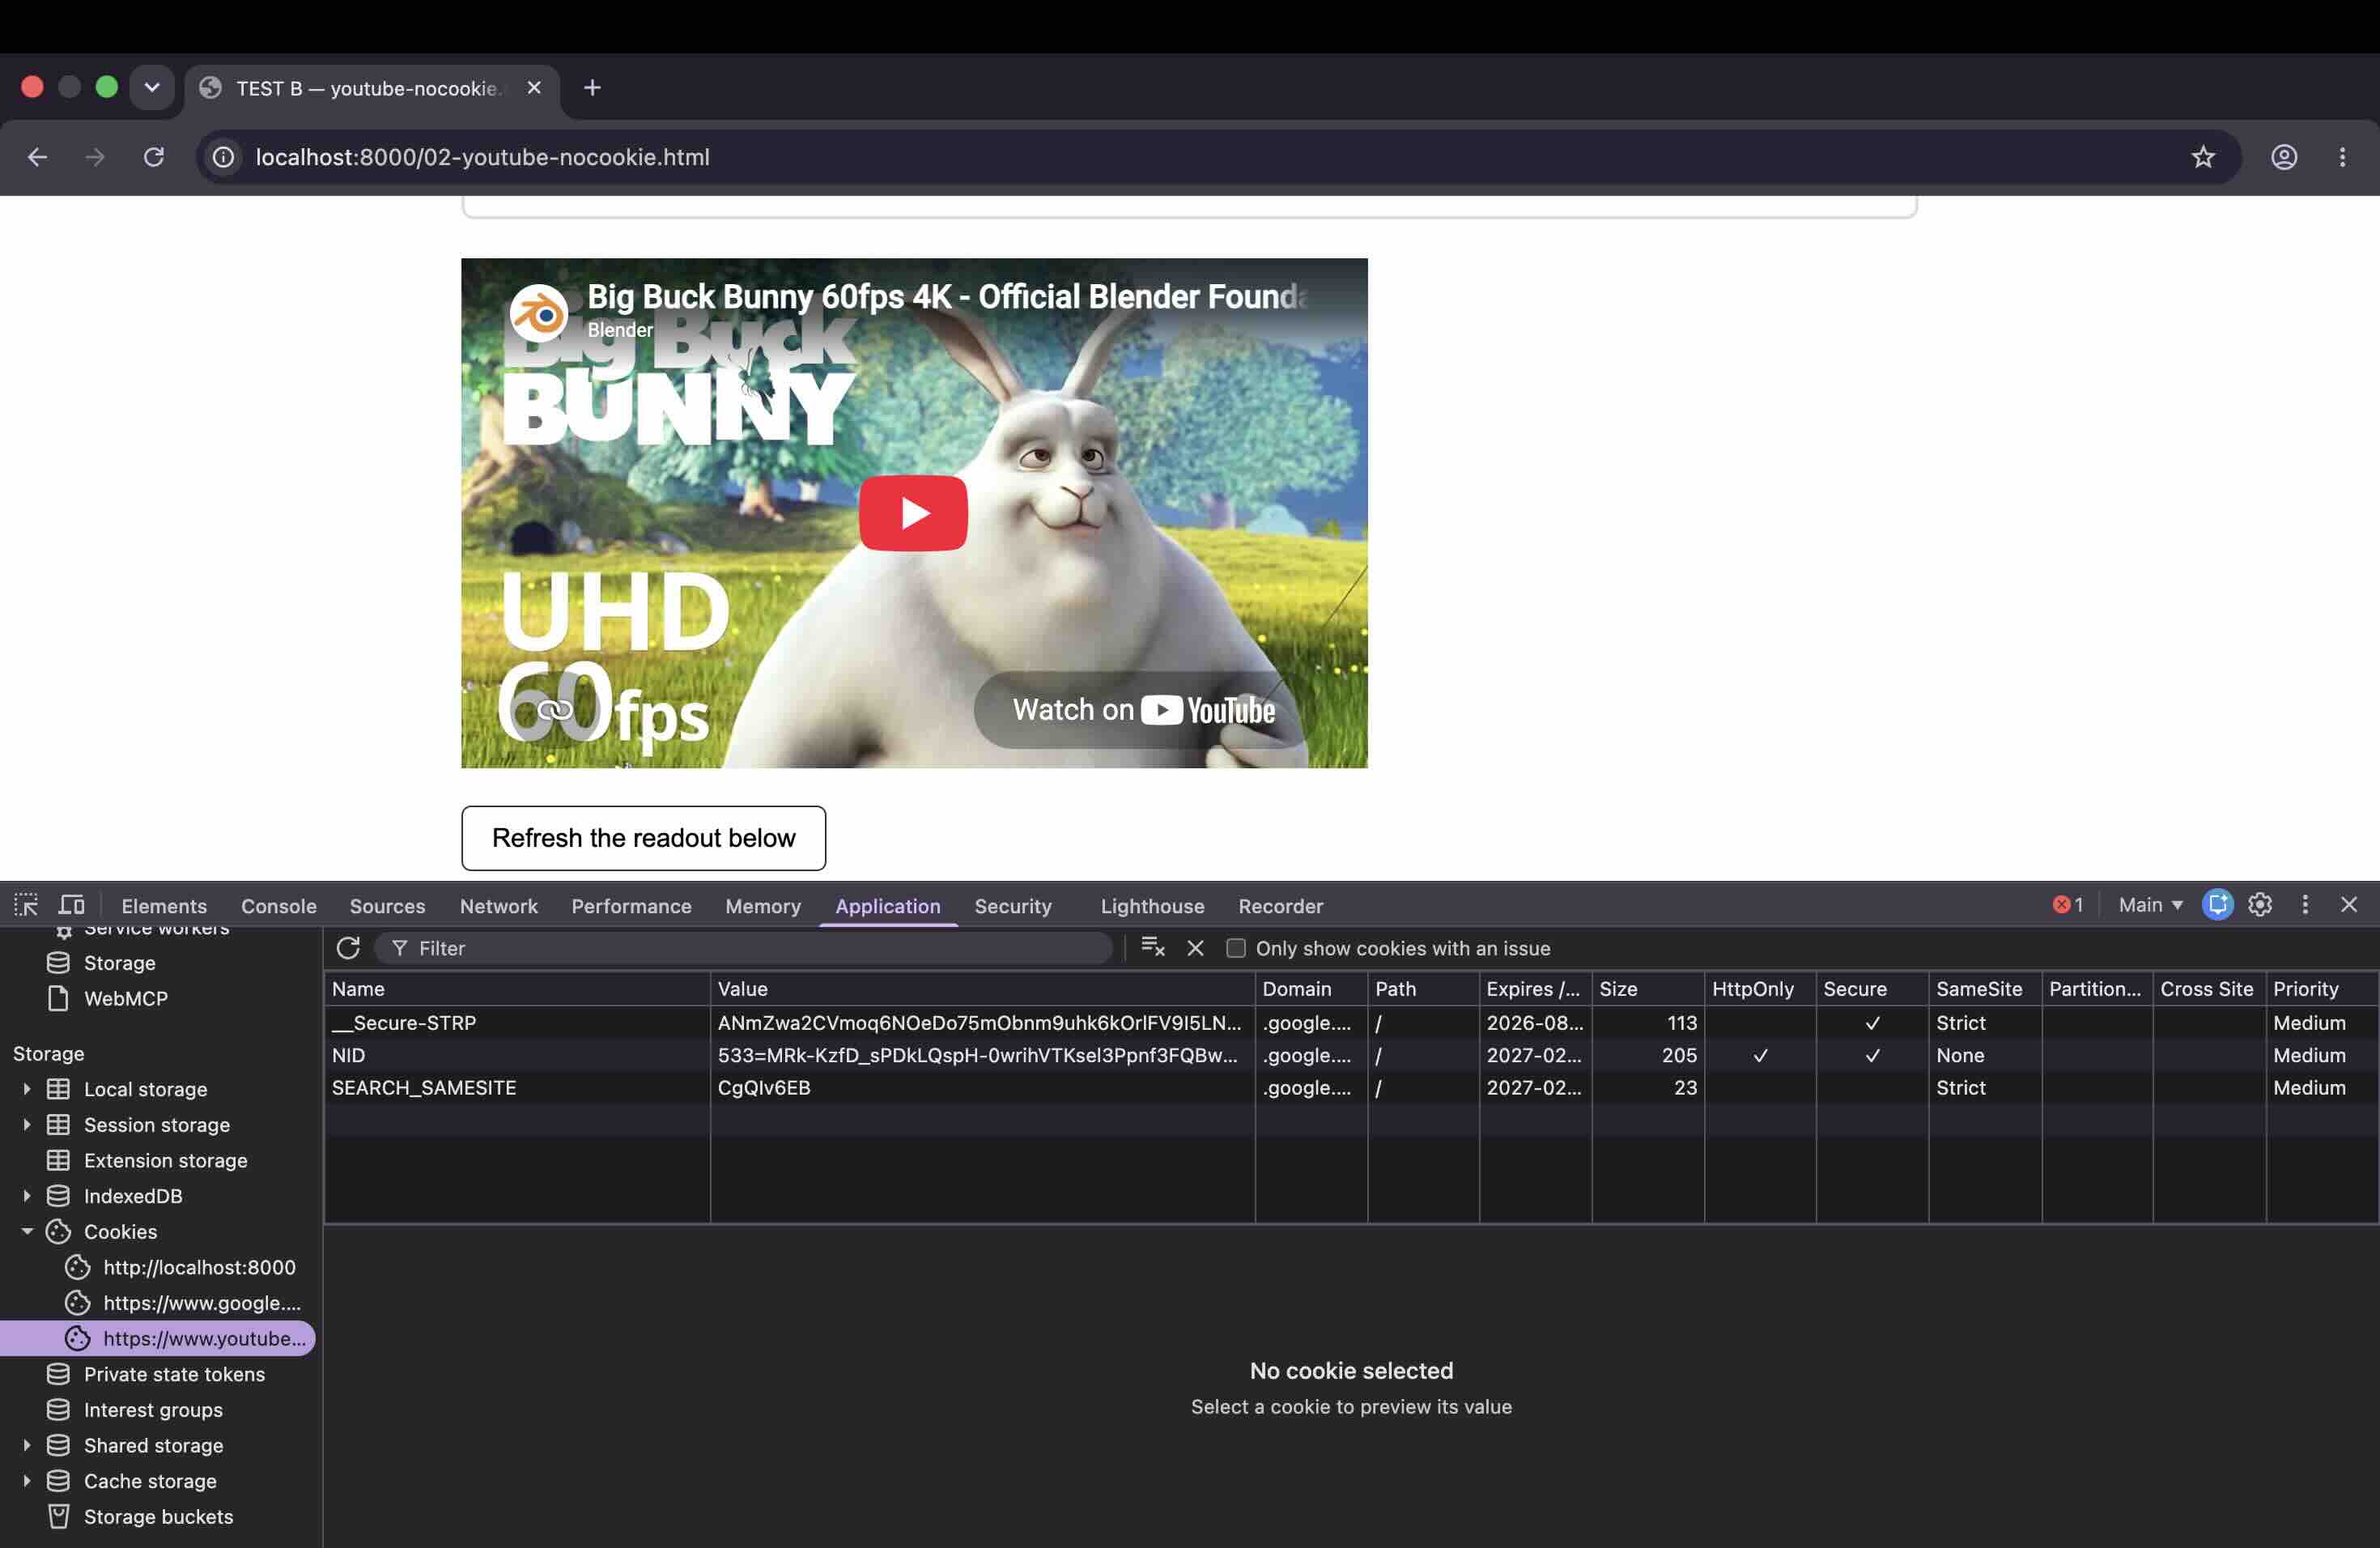Open Private state tokens

pos(174,1374)
